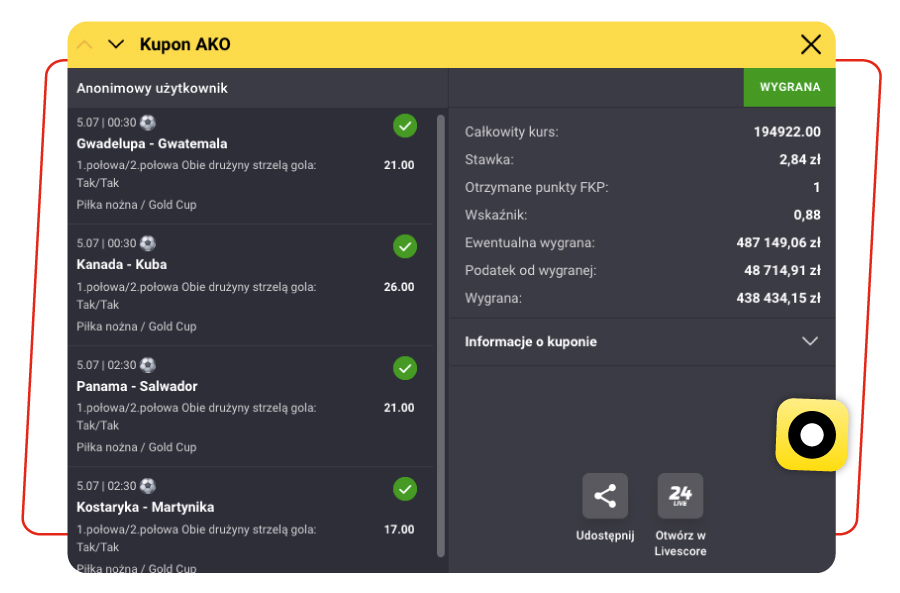Screen dimensions: 900x593
Task: Select the Anonimowy użytkownik header row
Action: pos(152,88)
